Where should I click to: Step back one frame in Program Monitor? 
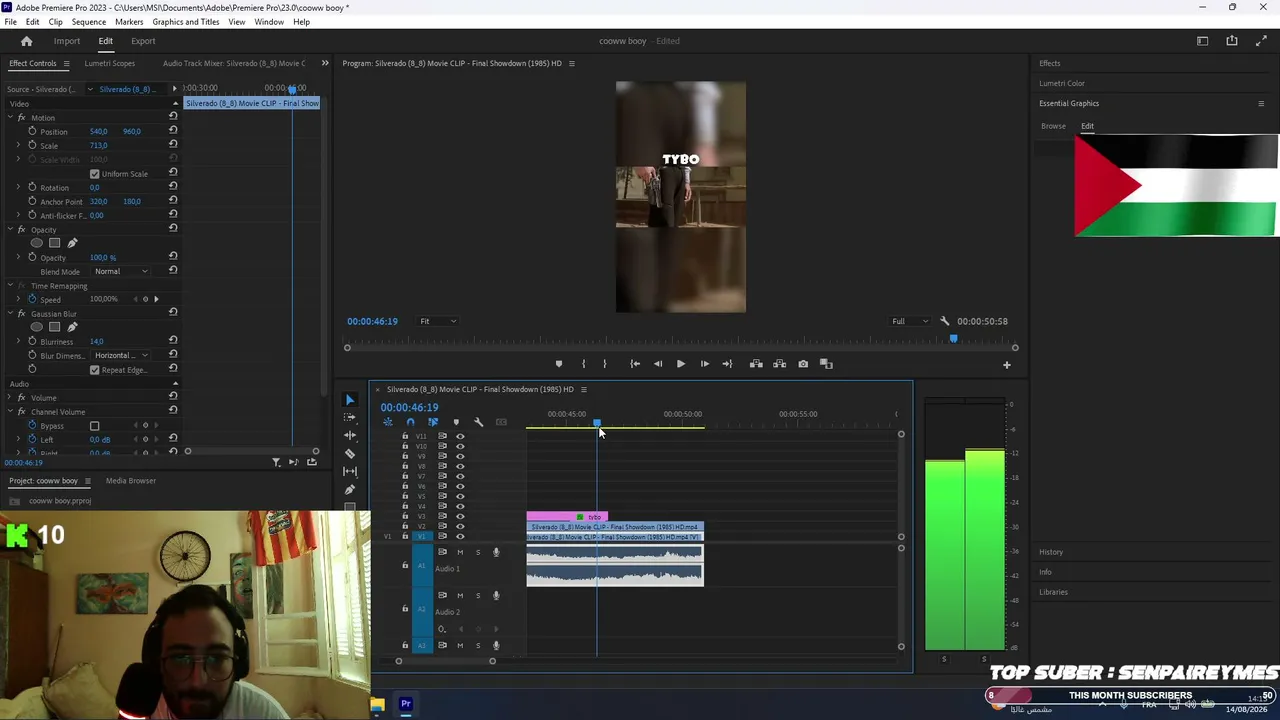point(658,364)
